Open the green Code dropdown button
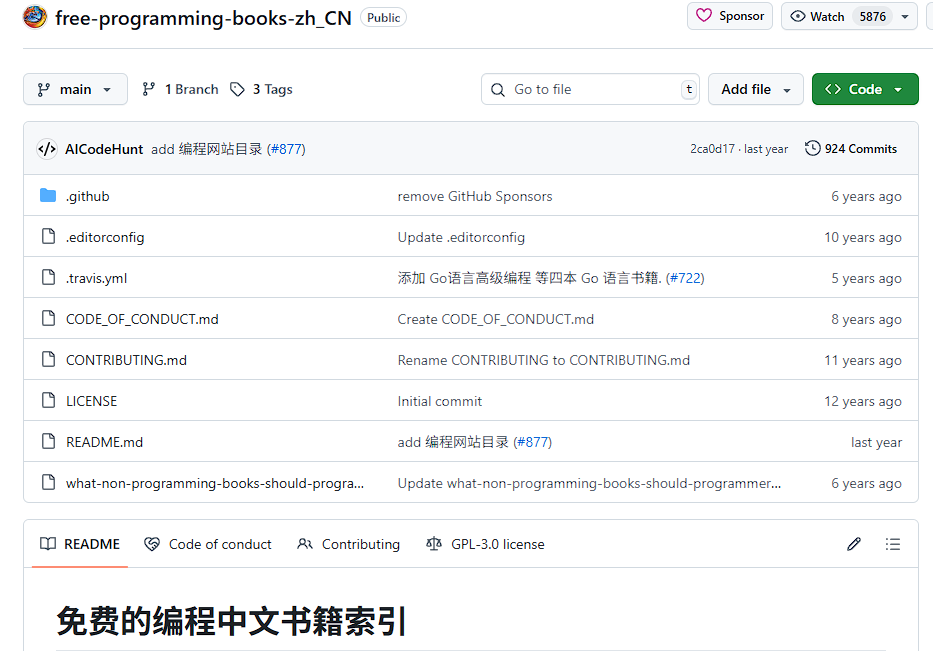The width and height of the screenshot is (933, 651). [864, 89]
